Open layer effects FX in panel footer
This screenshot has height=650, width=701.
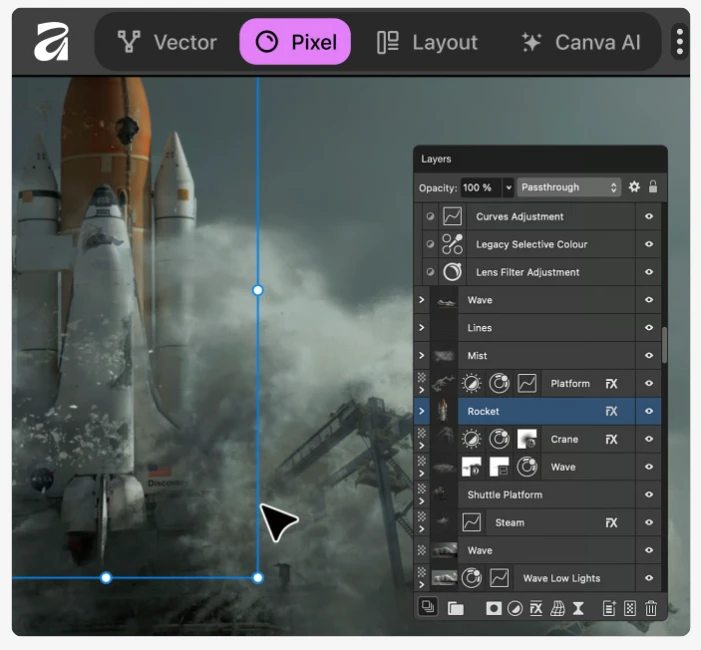(x=536, y=608)
